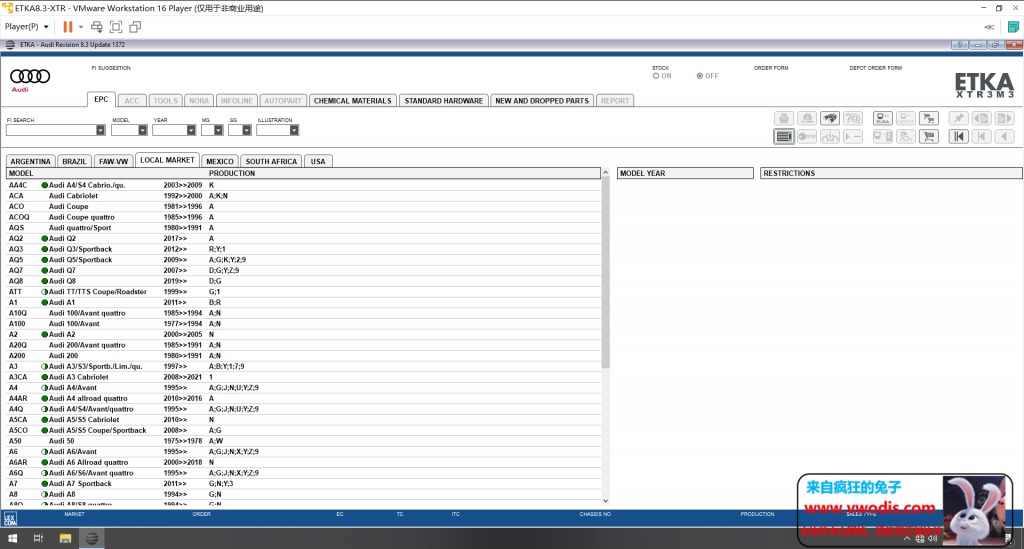This screenshot has height=549, width=1024.
Task: Set STOCK to ON
Action: [x=656, y=76]
